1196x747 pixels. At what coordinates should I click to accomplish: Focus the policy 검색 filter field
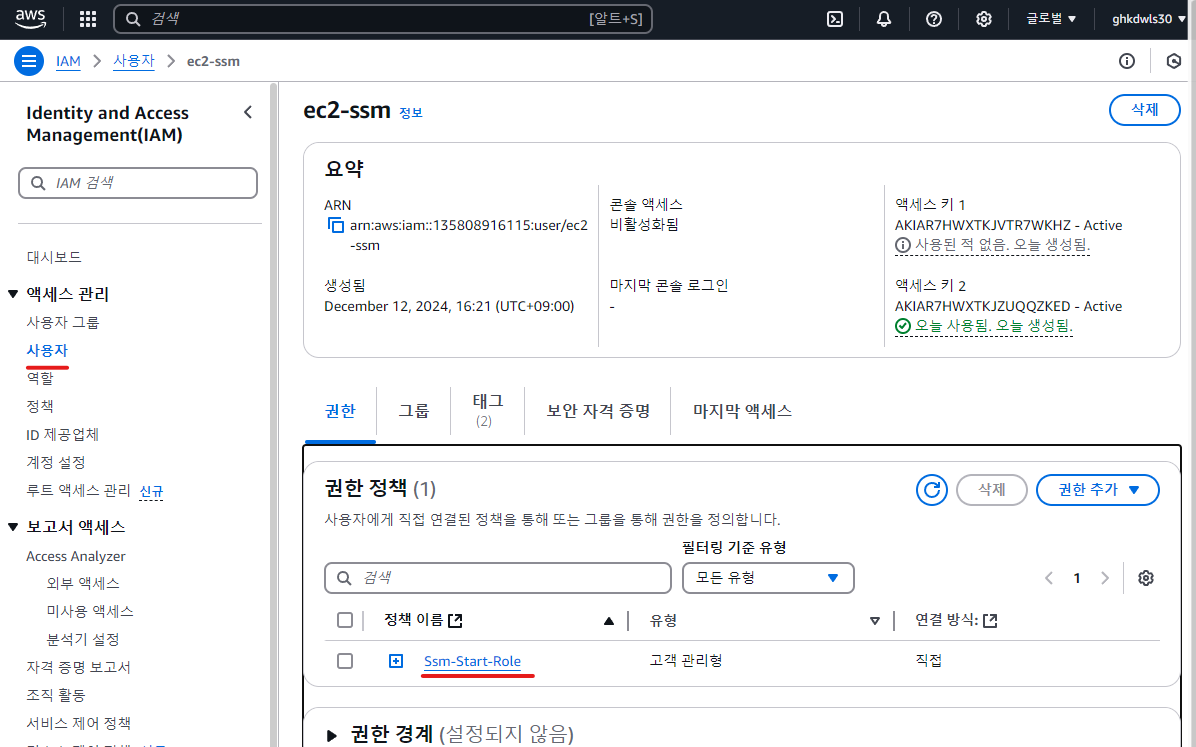coord(497,578)
